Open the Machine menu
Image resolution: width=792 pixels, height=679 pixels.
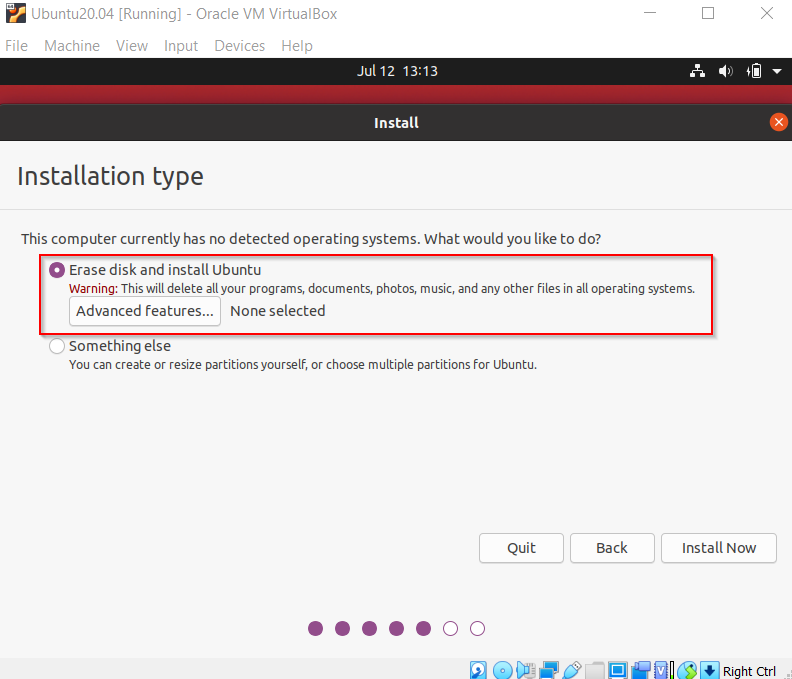[x=72, y=46]
